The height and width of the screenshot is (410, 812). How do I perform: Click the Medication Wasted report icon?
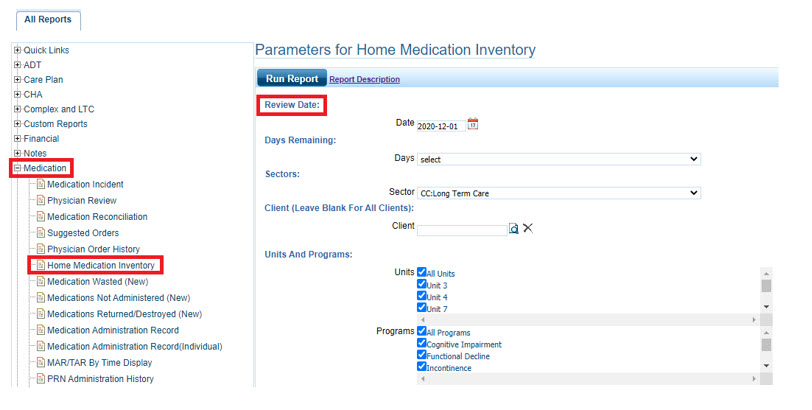click(40, 282)
